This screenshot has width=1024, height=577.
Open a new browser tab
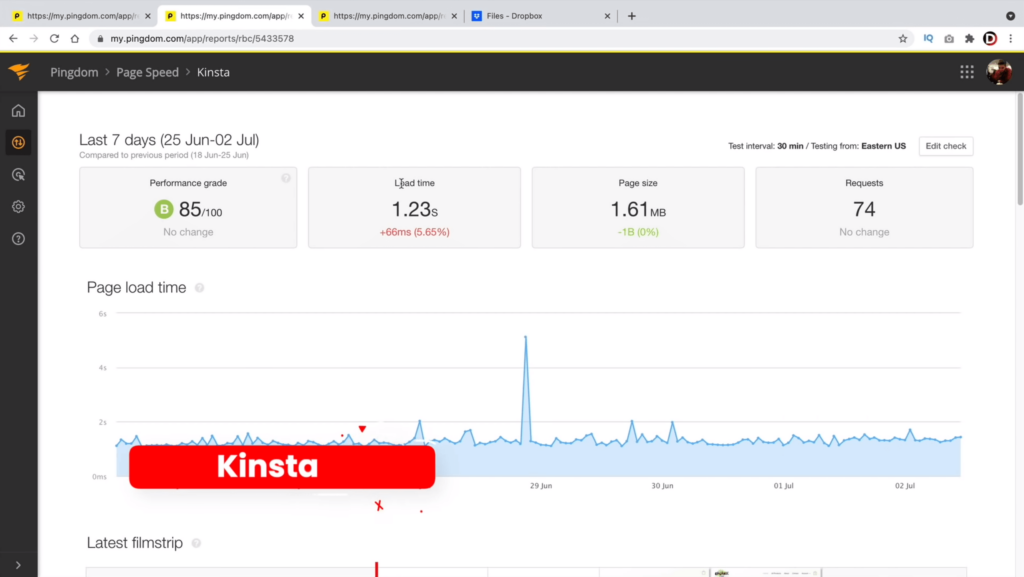click(632, 16)
